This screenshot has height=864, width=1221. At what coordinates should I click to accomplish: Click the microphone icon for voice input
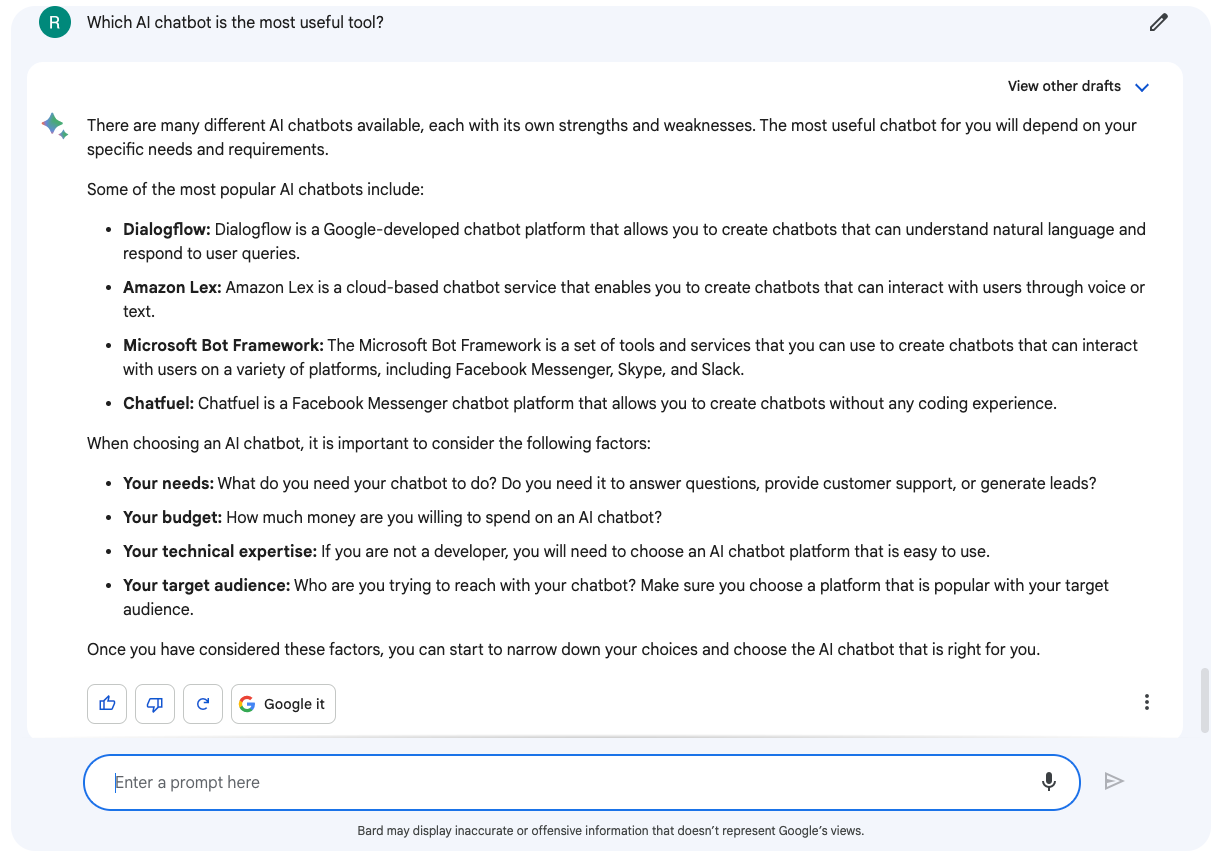click(x=1049, y=782)
